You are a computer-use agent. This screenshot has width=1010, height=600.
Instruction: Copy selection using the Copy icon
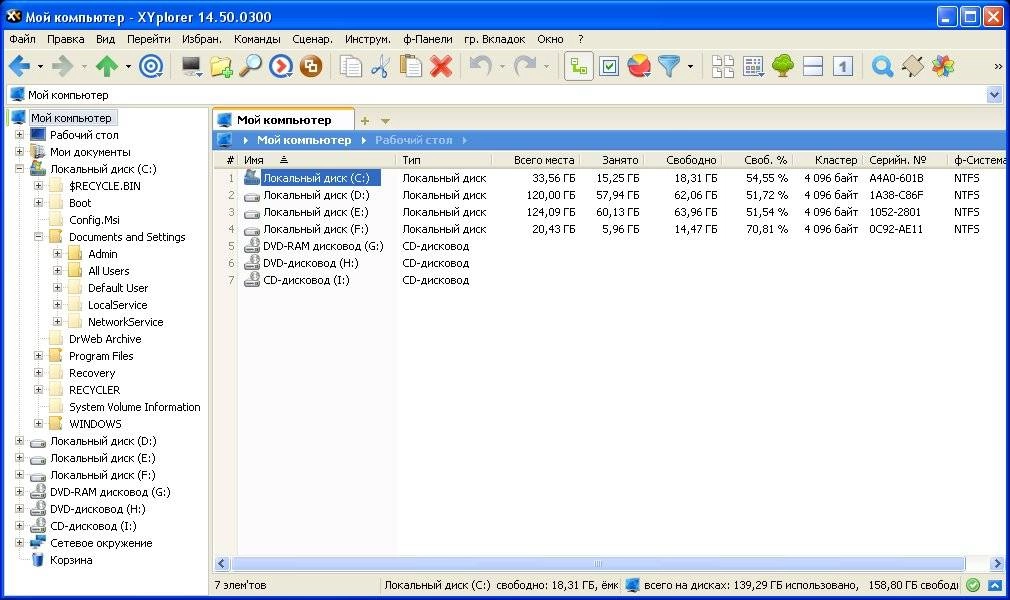point(350,66)
